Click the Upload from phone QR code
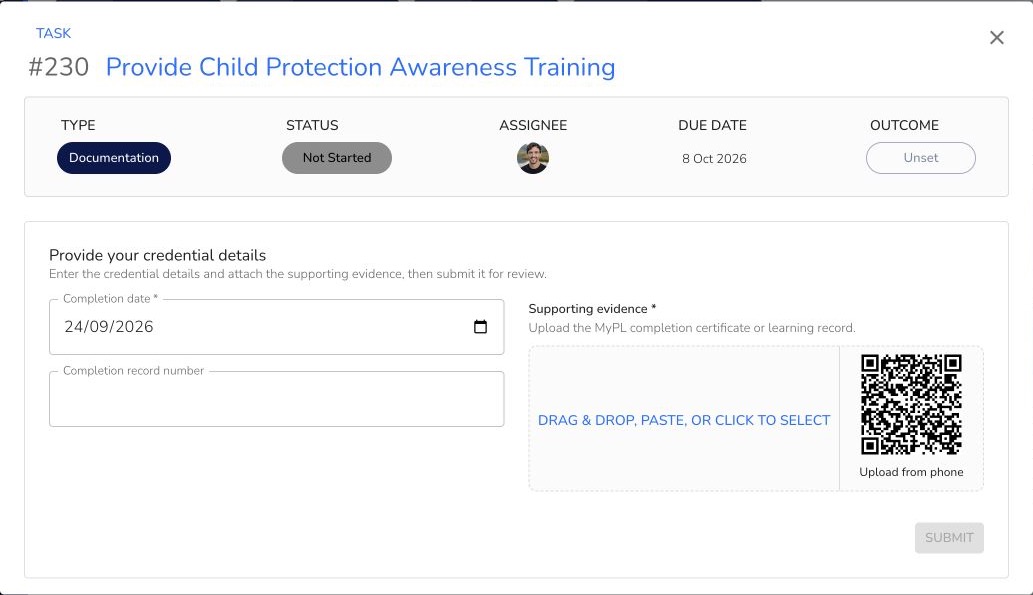1033x595 pixels. coord(911,404)
